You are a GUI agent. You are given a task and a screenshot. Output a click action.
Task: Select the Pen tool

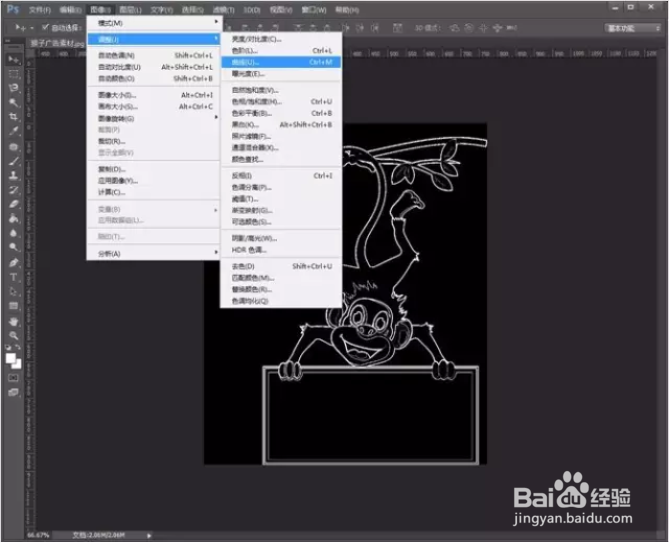coord(13,262)
